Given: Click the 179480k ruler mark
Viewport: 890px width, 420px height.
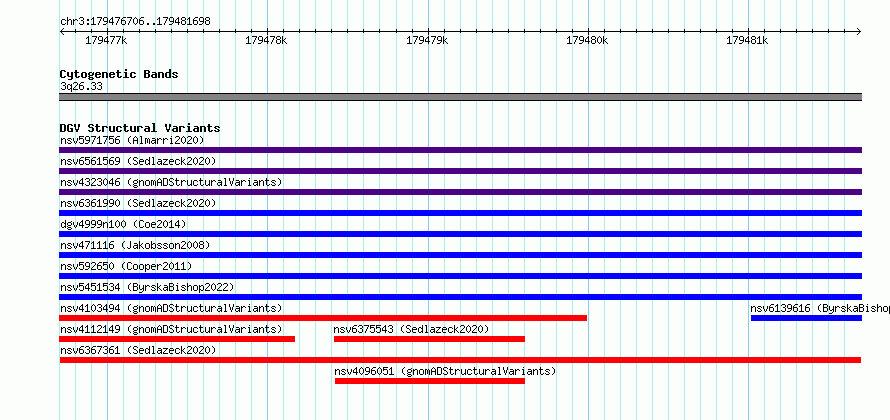Looking at the screenshot, I should click(x=587, y=40).
